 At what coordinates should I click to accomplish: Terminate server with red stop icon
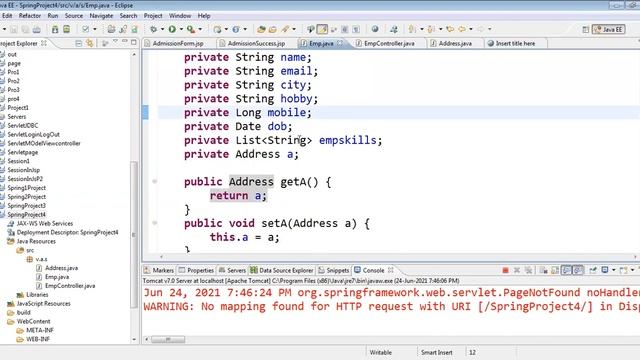(x=505, y=270)
